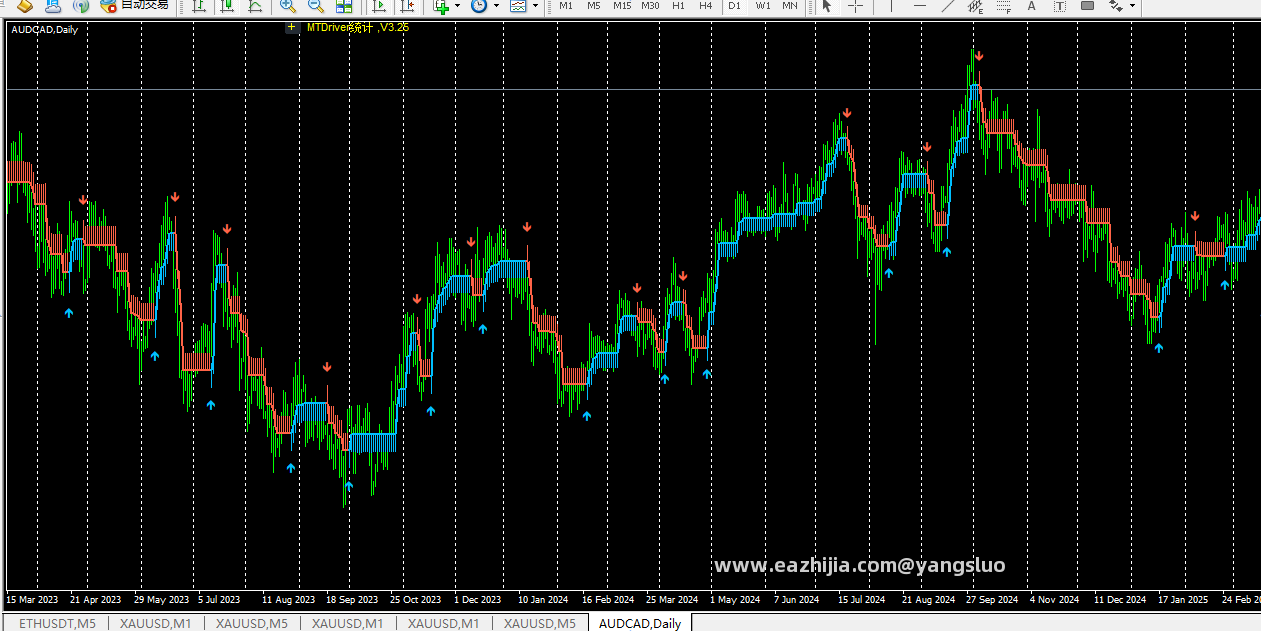Toggle the 自动交易 AutoTrading button
This screenshot has width=1261, height=631.
point(133,5)
